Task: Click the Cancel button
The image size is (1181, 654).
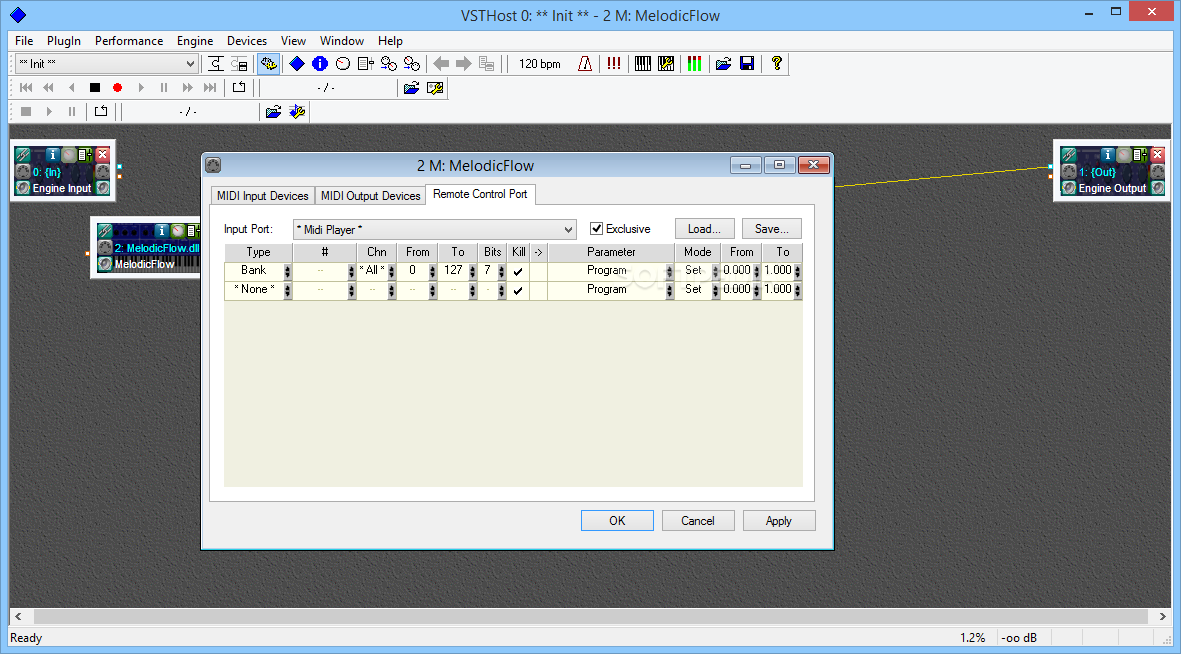Action: (697, 521)
